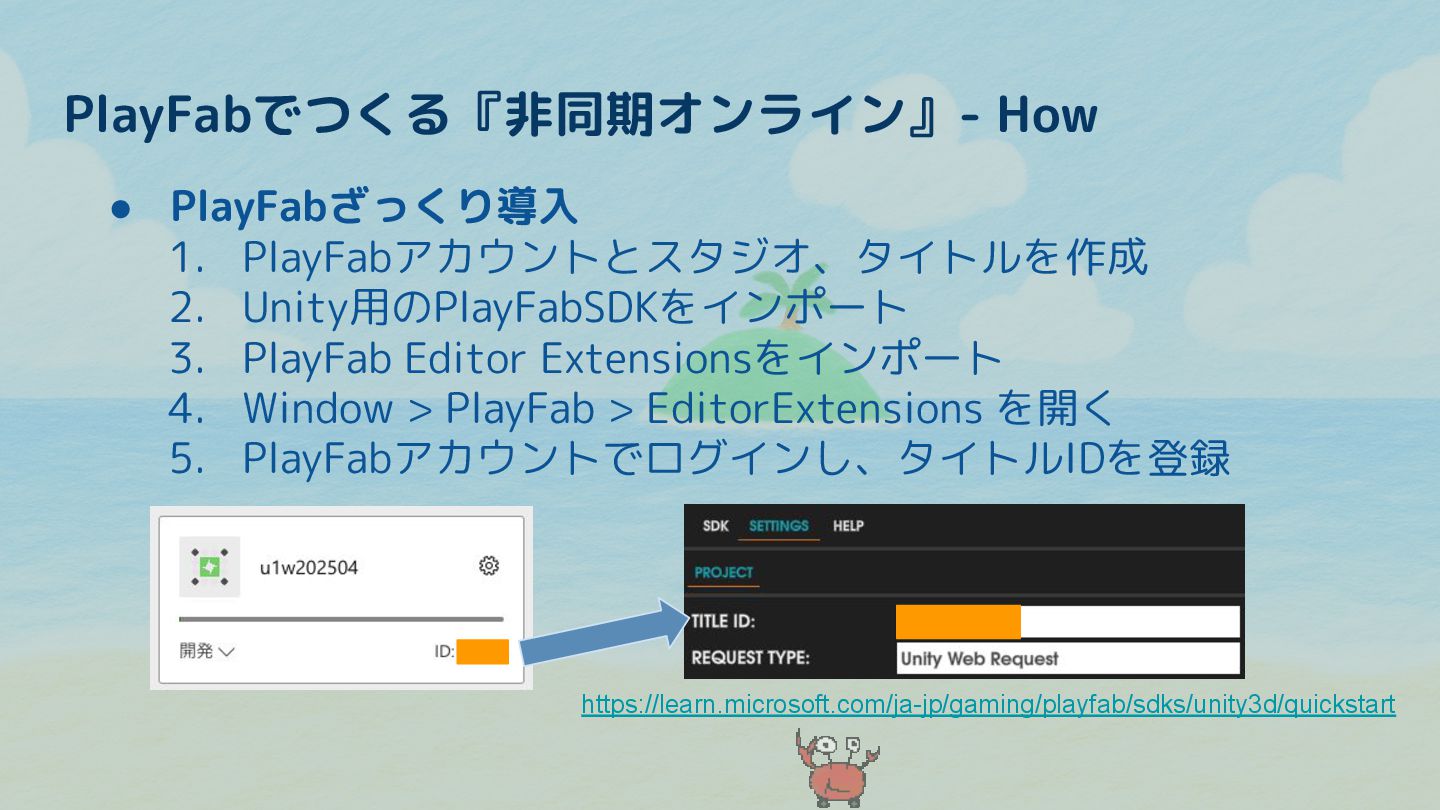Click step 3 PlayFab Editor Extensionsをインポート
Viewport: 1440px width, 810px height.
[623, 358]
